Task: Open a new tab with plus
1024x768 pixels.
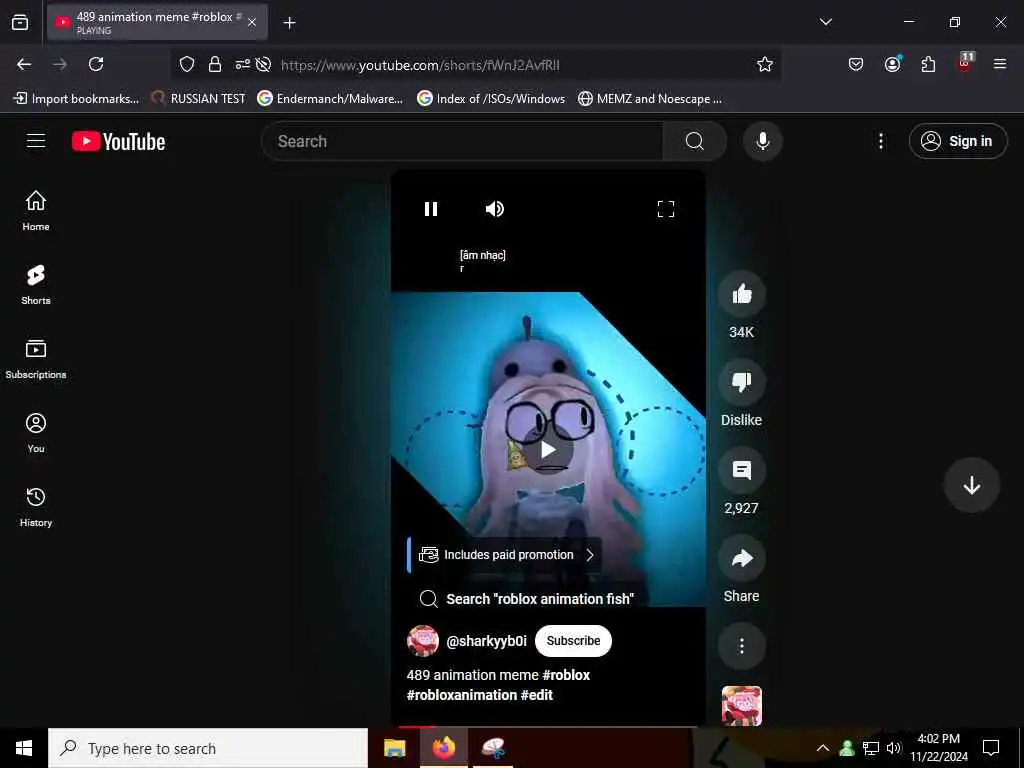Action: (289, 23)
